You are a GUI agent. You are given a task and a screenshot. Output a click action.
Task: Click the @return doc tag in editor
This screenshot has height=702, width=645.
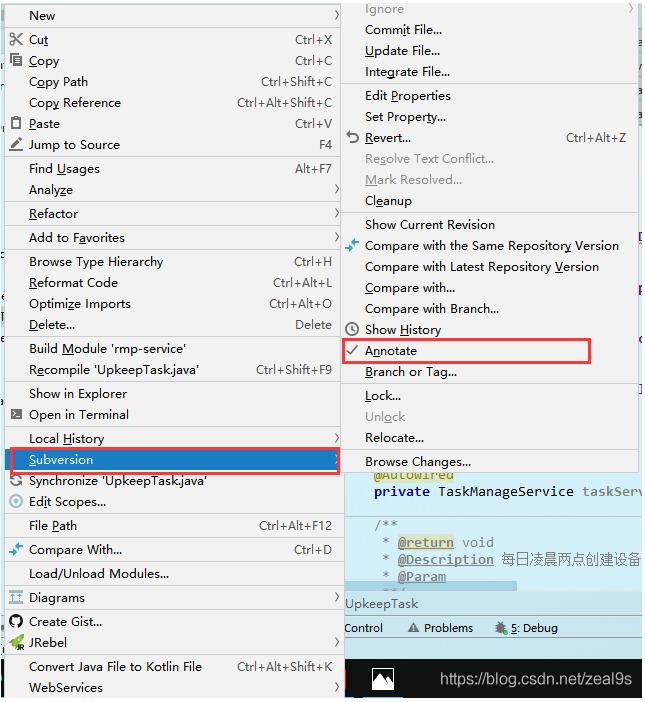[425, 542]
